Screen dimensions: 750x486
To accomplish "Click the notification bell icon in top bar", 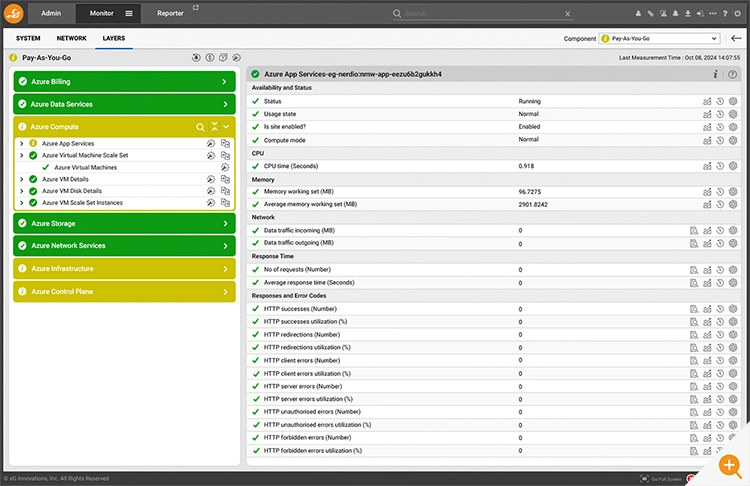I will pyautogui.click(x=675, y=14).
